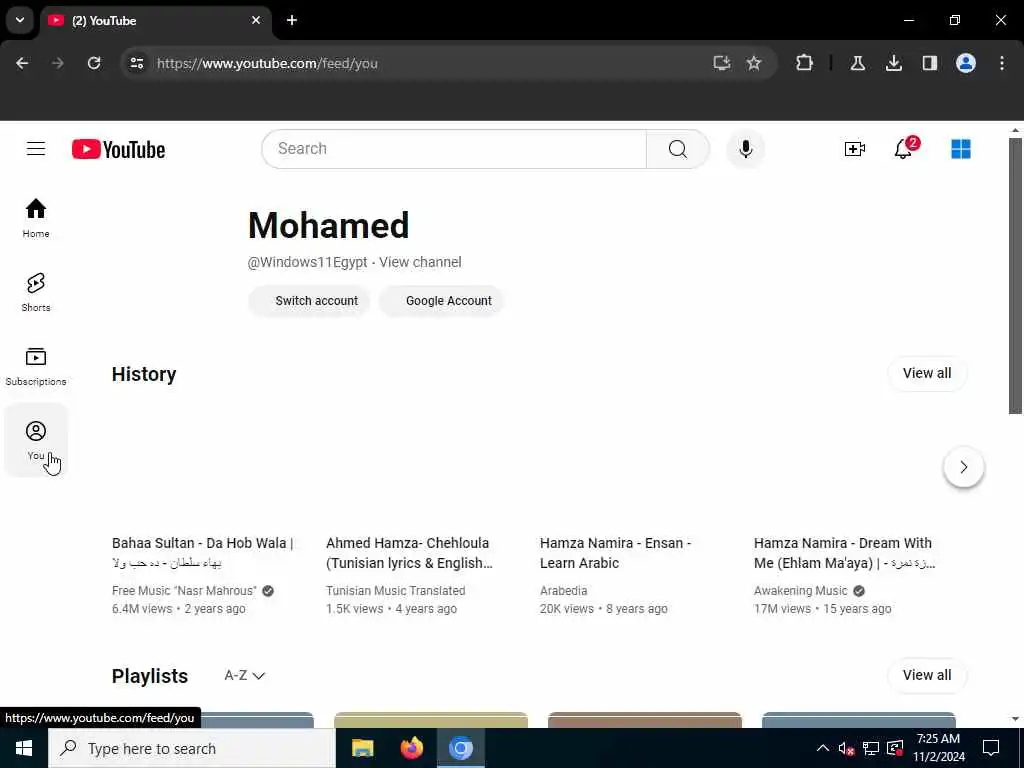Open the Tunisian Music Translated channel
The image size is (1024, 768).
(396, 590)
